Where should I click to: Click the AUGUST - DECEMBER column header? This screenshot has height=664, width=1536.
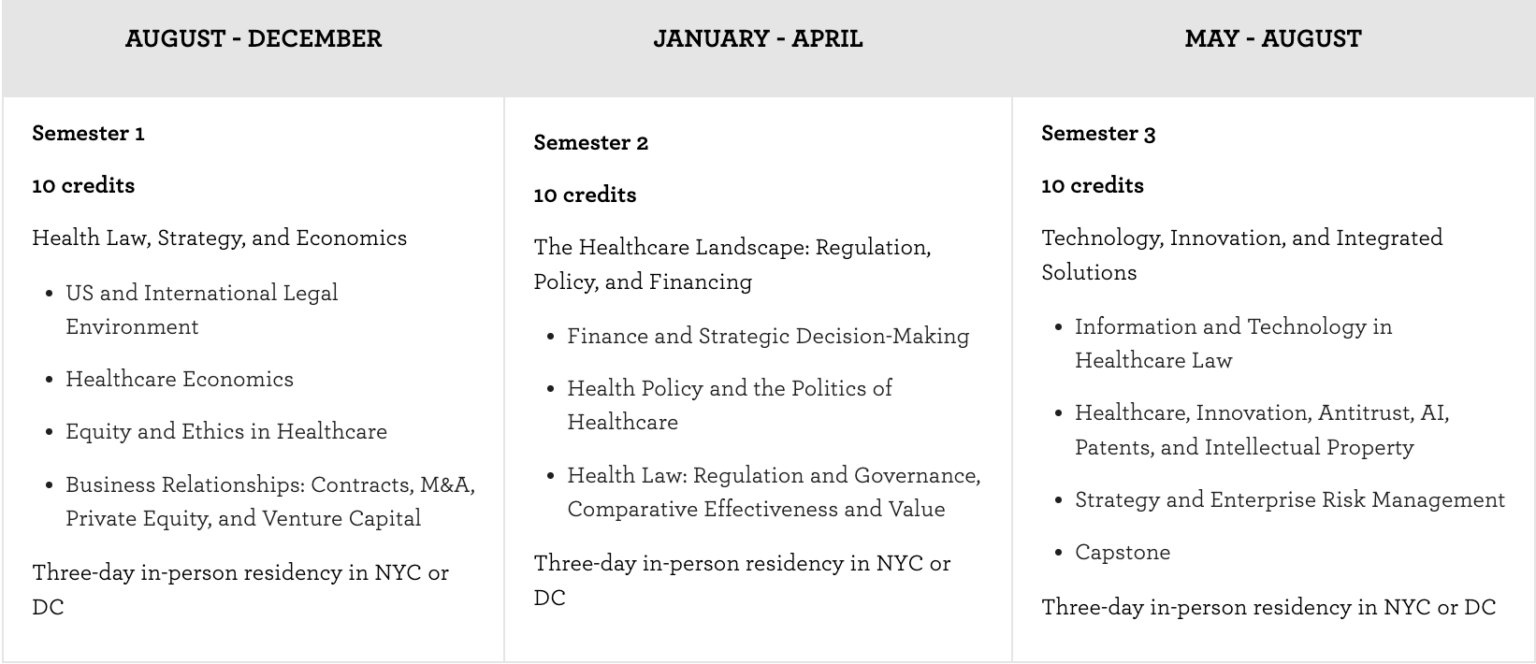click(253, 39)
